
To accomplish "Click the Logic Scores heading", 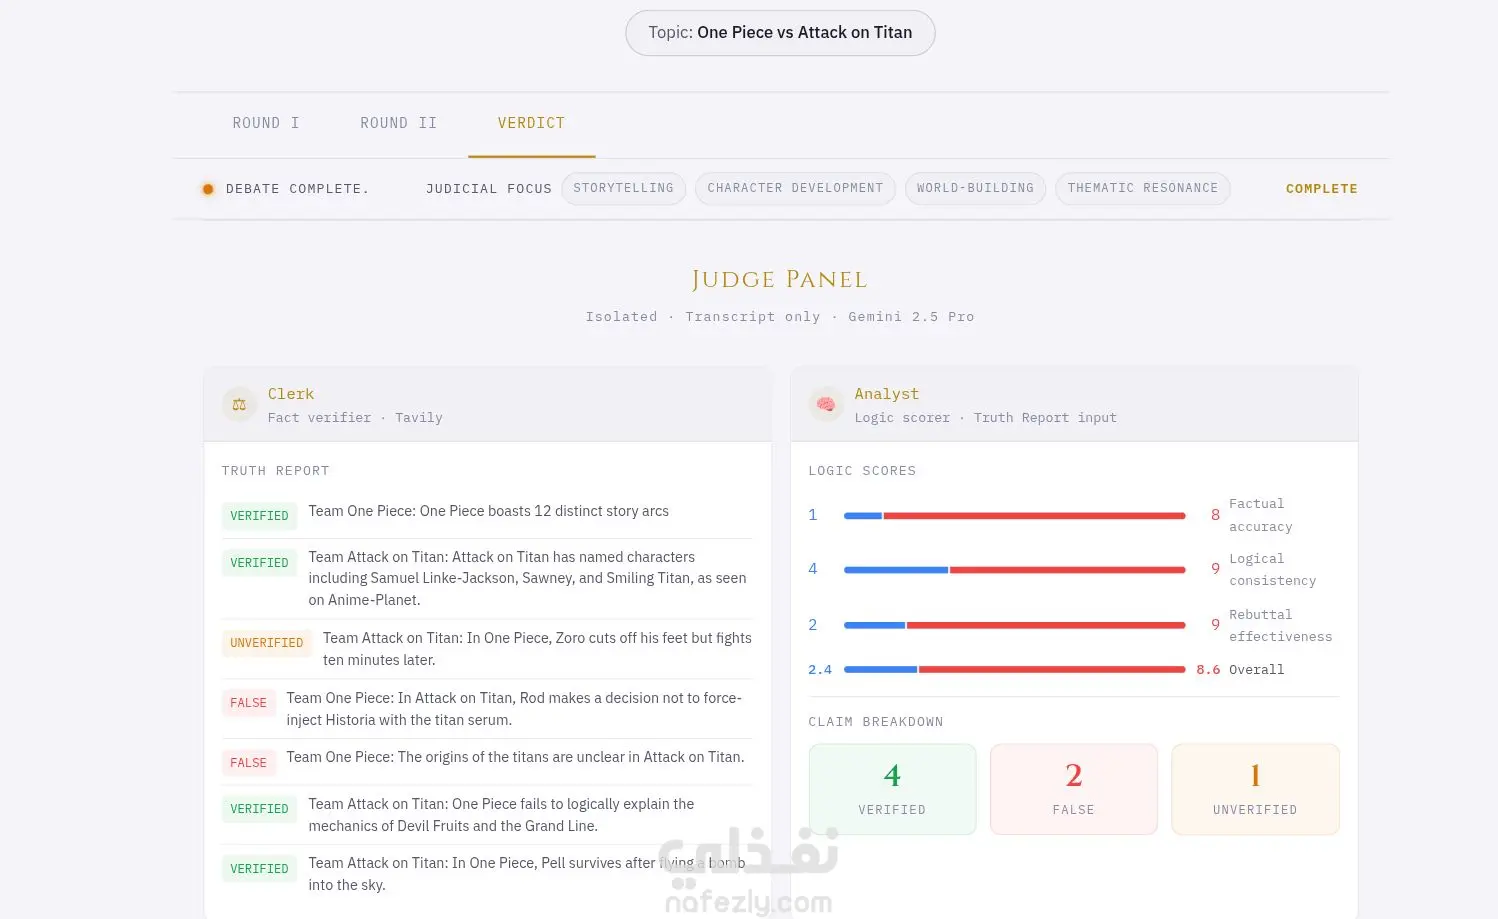I will (862, 471).
